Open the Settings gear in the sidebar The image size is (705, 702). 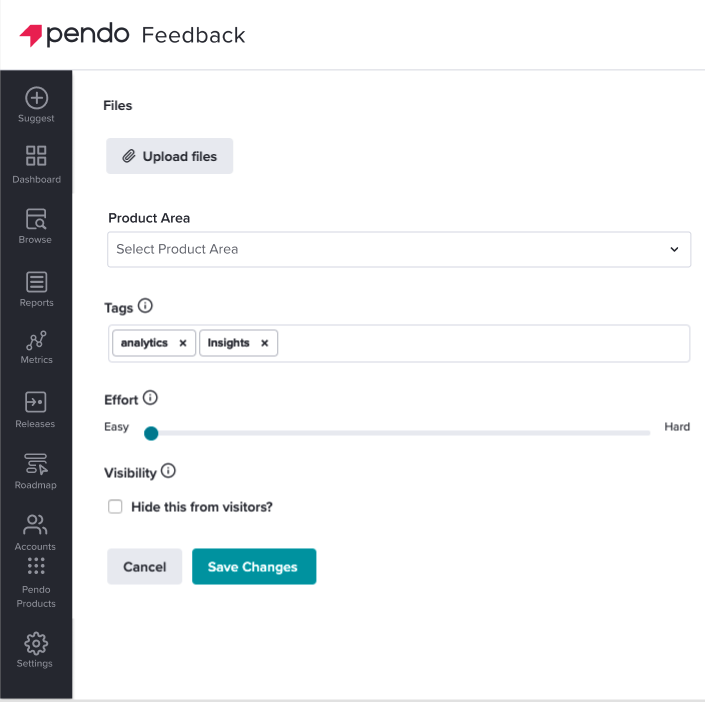pos(36,643)
